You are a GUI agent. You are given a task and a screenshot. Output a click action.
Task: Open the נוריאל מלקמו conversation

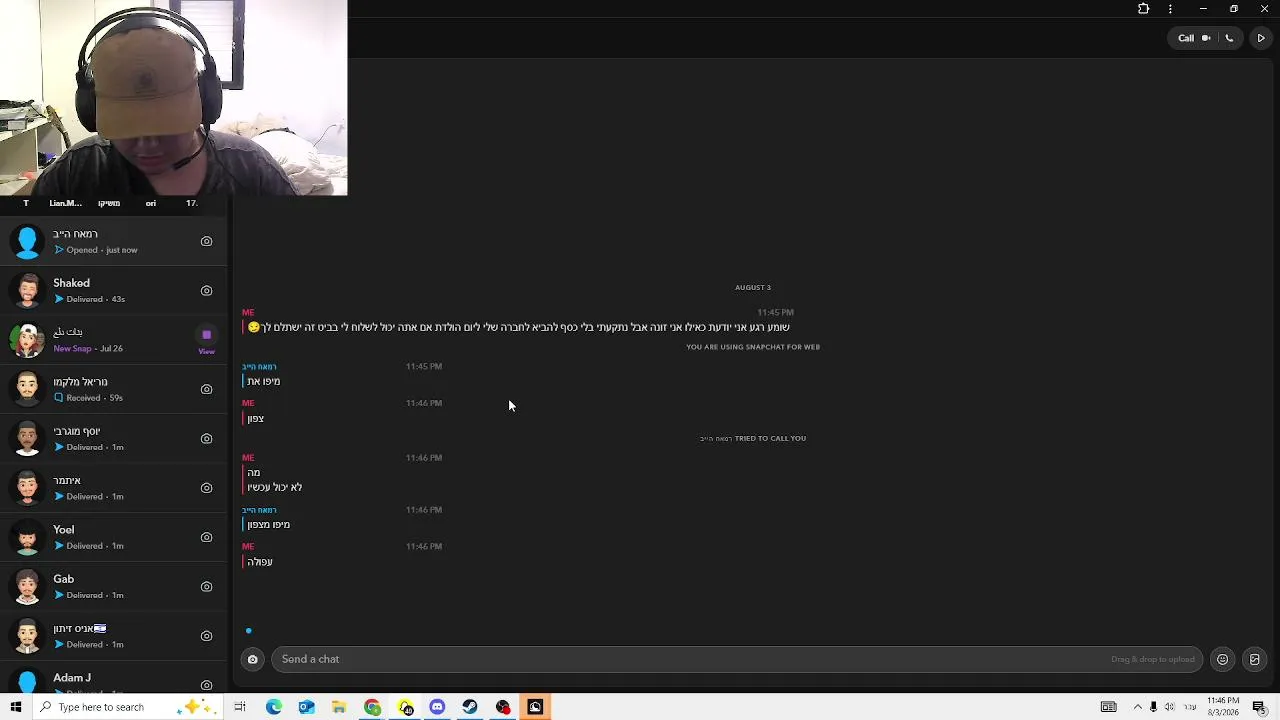114,389
